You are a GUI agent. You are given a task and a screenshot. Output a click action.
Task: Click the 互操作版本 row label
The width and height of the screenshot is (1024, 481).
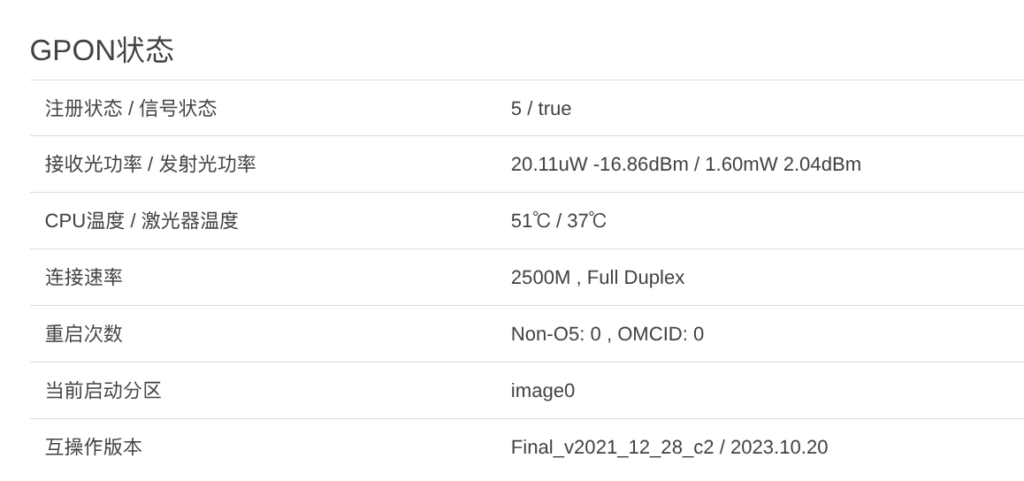tap(93, 447)
